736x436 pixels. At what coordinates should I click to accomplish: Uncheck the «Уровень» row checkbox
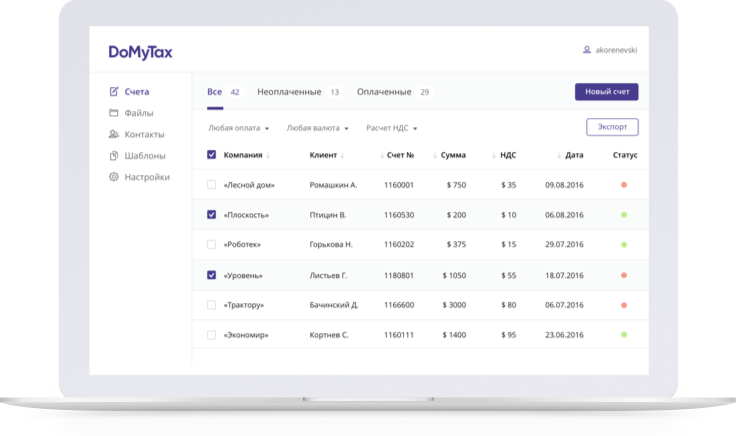[x=212, y=275]
